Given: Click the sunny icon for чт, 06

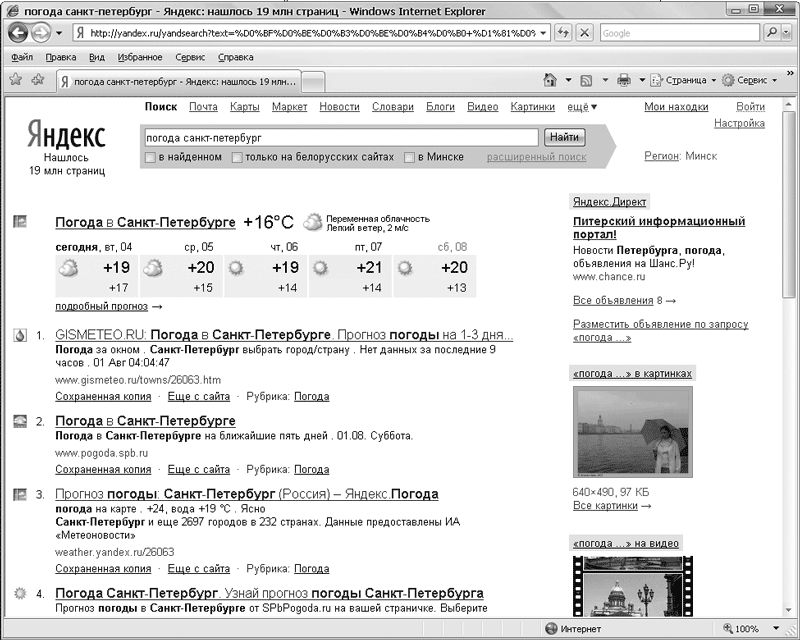Looking at the screenshot, I should coord(236,267).
